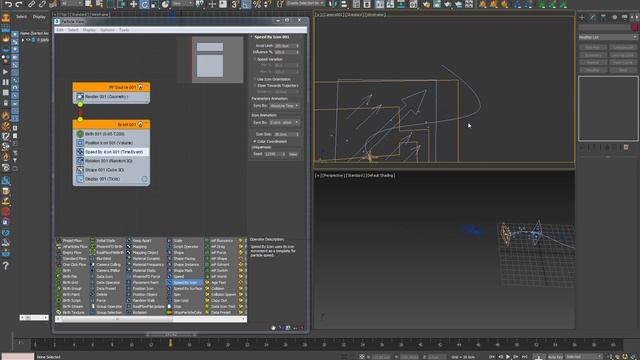640x360 pixels.
Task: Click the Link selection chain icon
Action: click(x=31, y=4)
